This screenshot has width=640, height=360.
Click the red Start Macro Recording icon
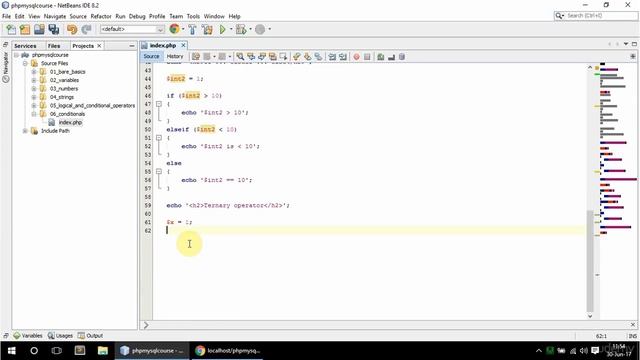(x=356, y=57)
